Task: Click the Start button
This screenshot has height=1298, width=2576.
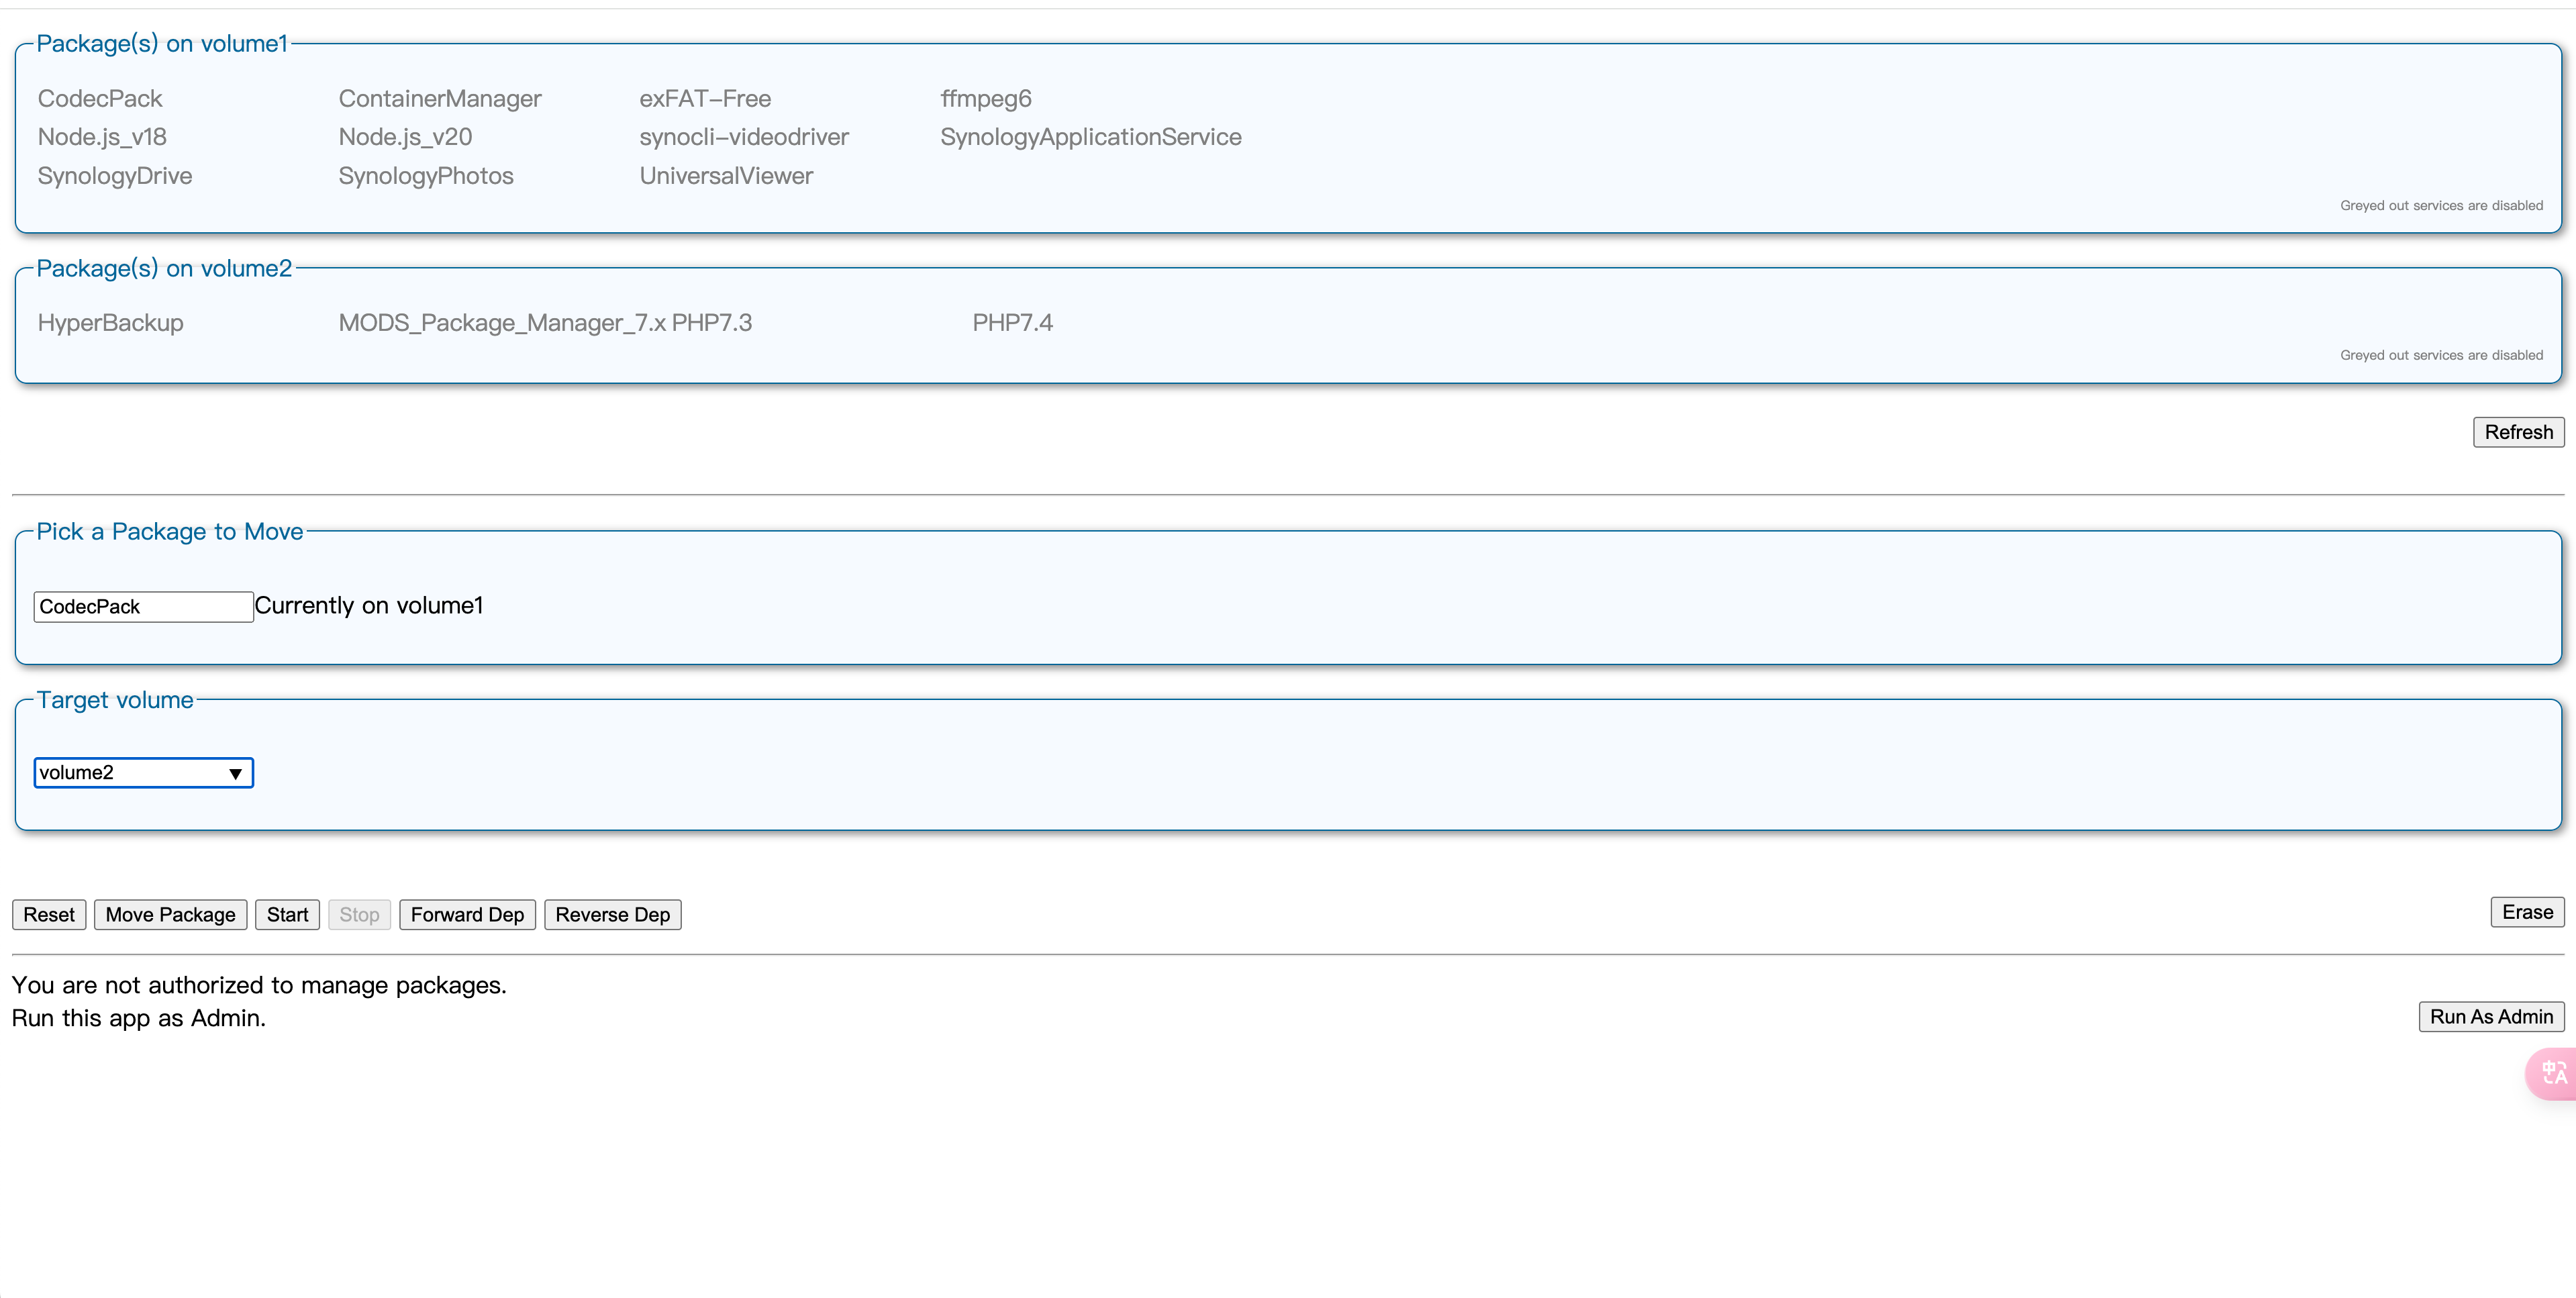Action: pyautogui.click(x=287, y=914)
